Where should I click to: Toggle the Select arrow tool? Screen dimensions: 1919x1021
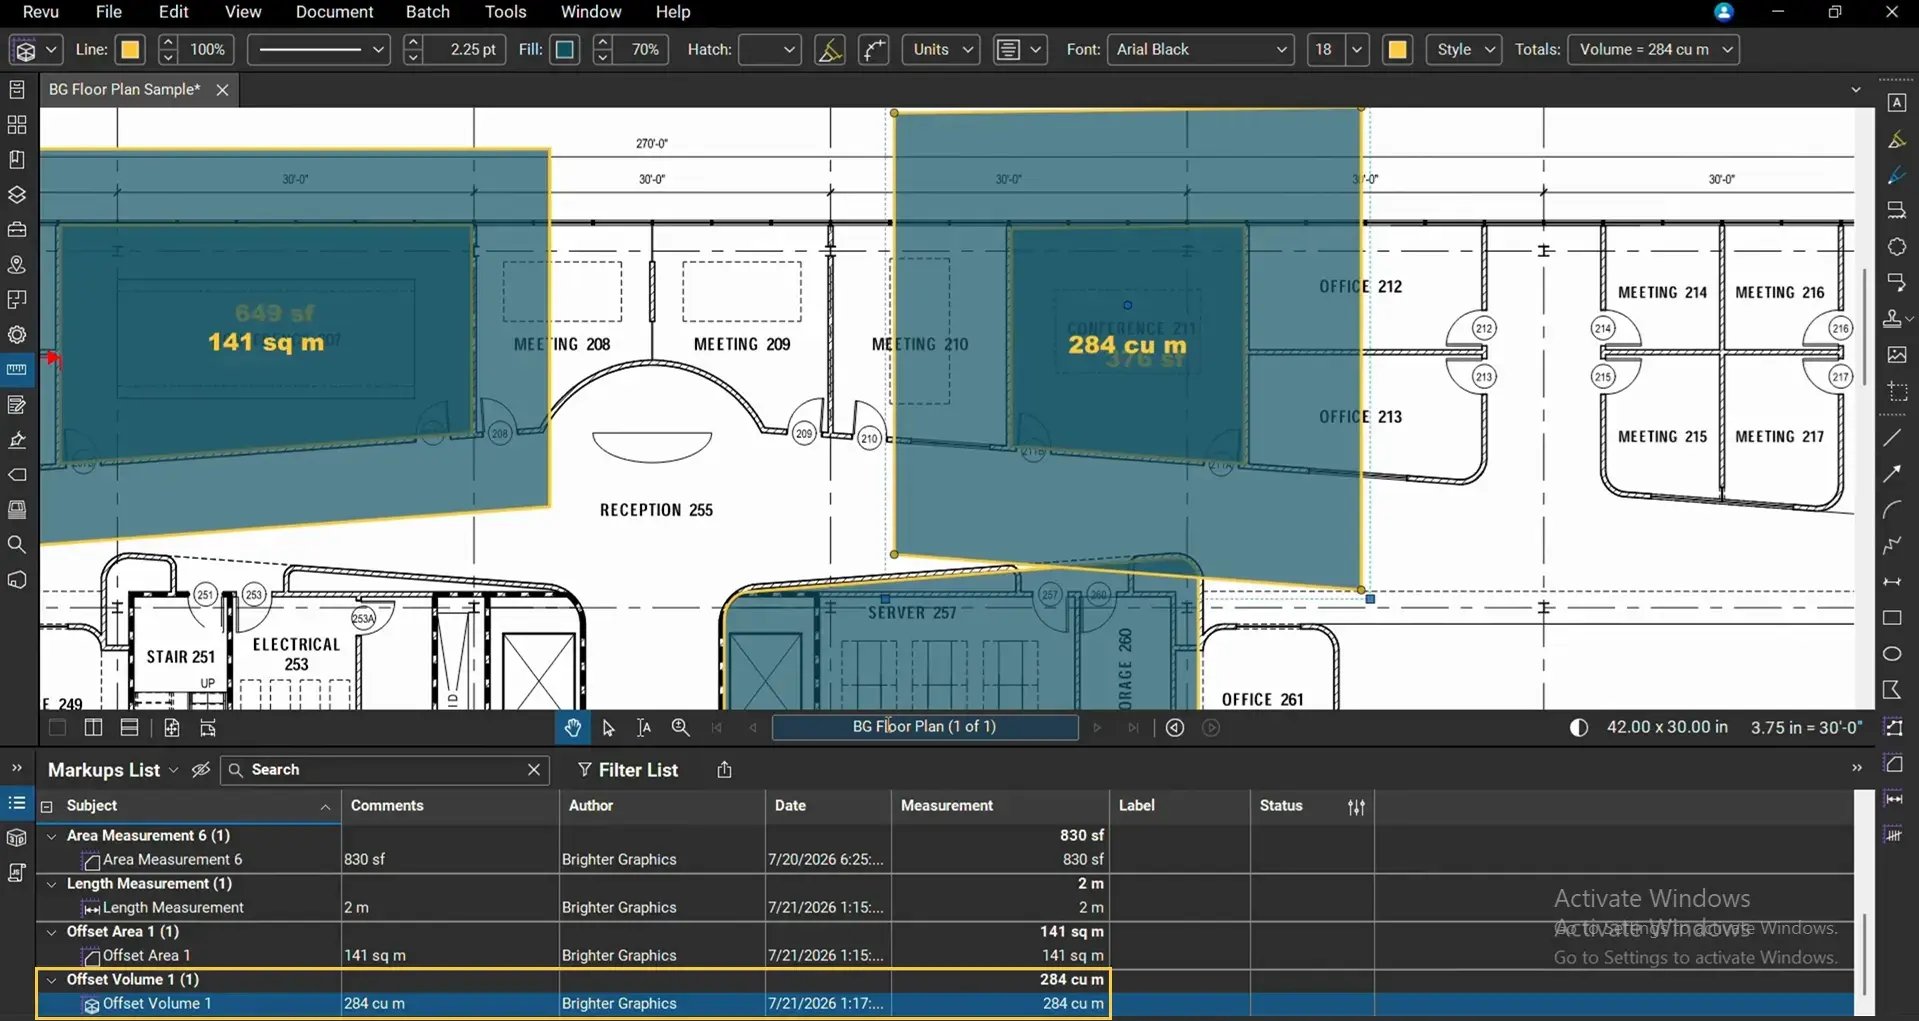tap(609, 728)
